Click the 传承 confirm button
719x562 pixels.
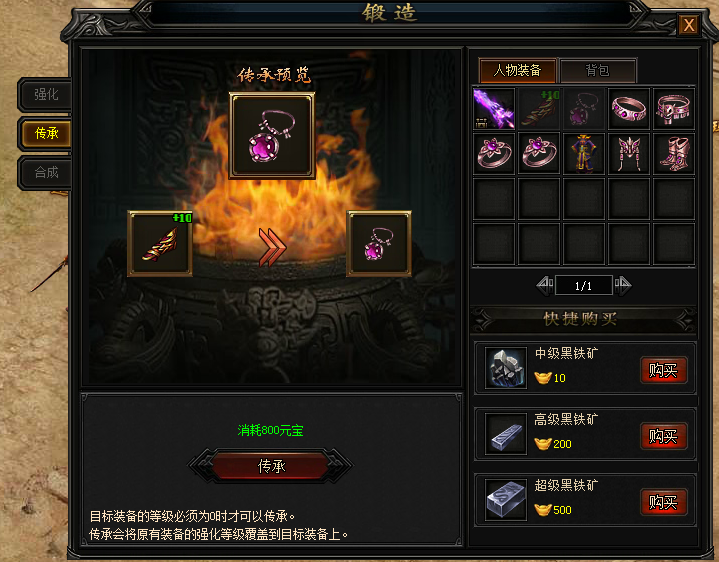(271, 466)
